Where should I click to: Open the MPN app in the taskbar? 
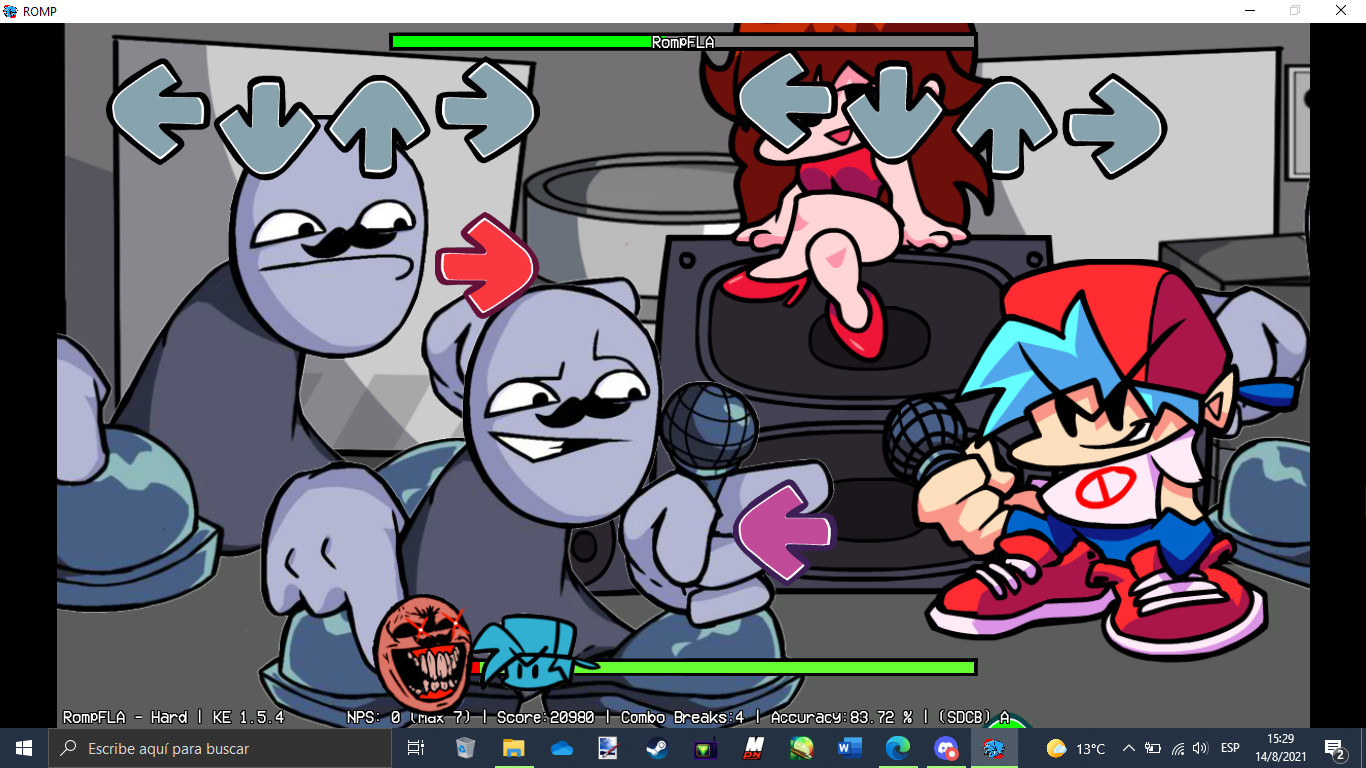point(753,748)
